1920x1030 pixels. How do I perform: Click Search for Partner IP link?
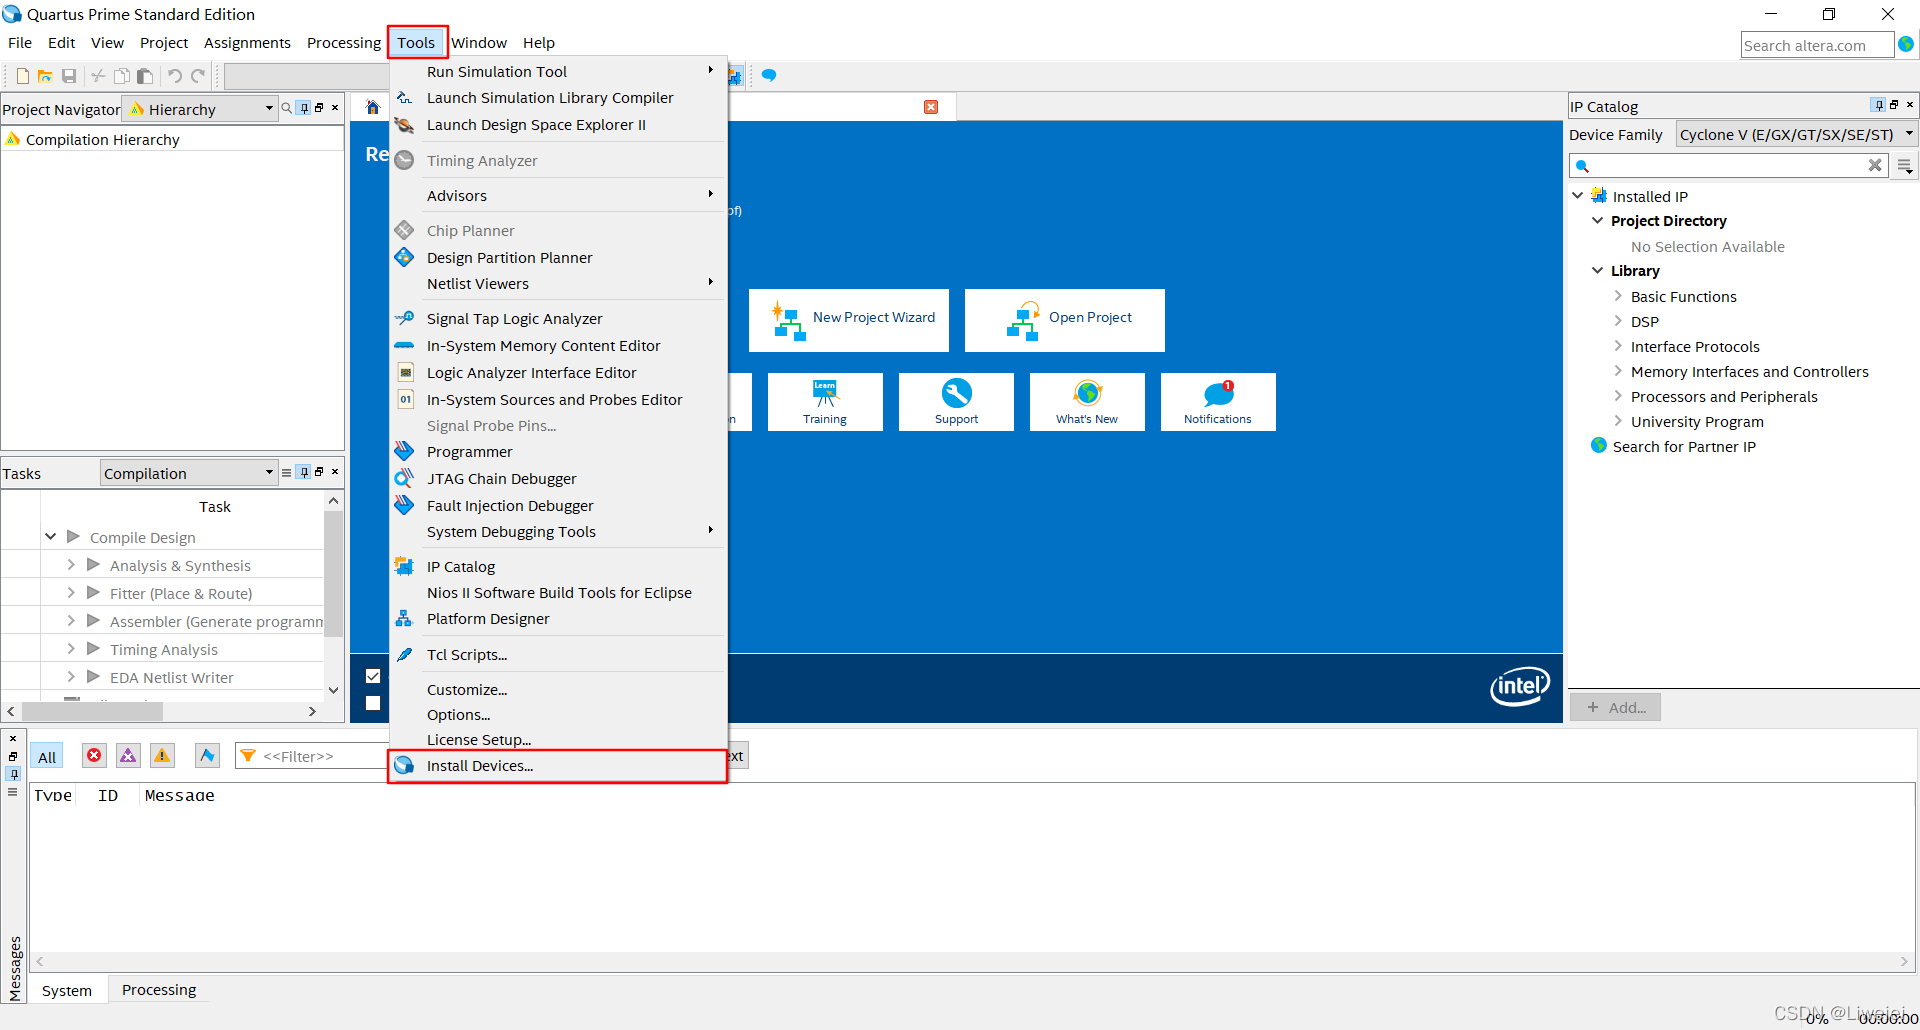pos(1684,447)
